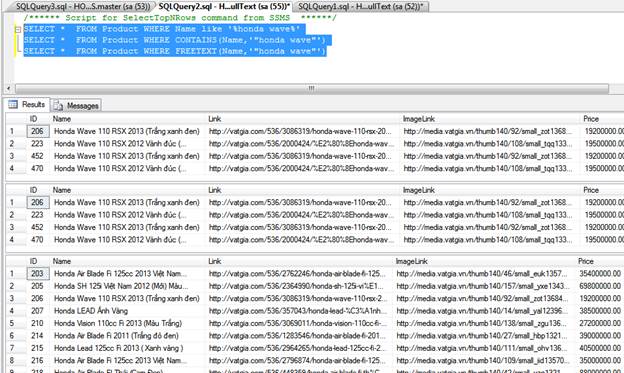Screen dimensions: 624x373
Task: Click the script comment line in the editor
Action: (x=180, y=18)
